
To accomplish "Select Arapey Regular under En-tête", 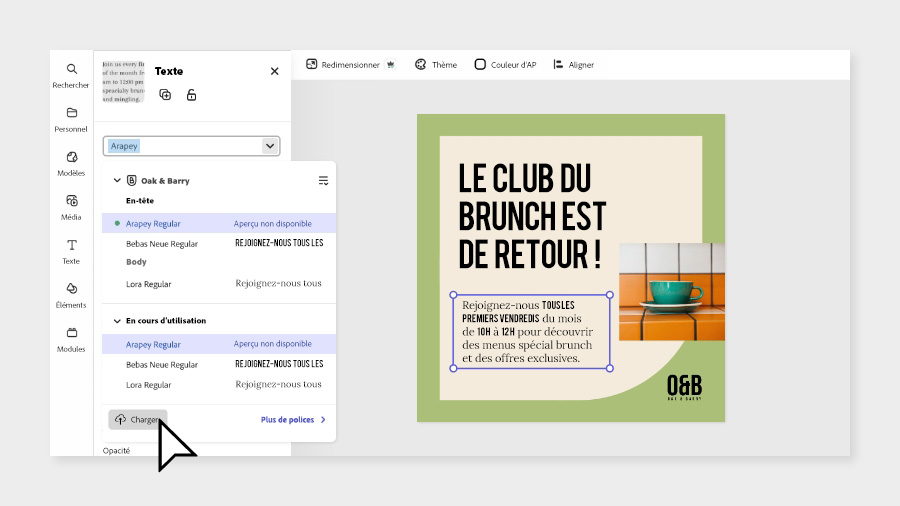I will 219,223.
